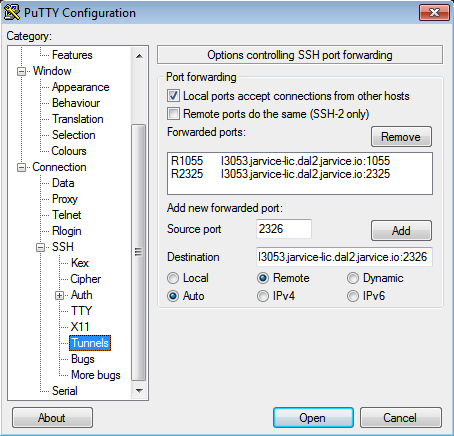Open the Cipher category
Viewport: 454px width, 436px height.
86,279
